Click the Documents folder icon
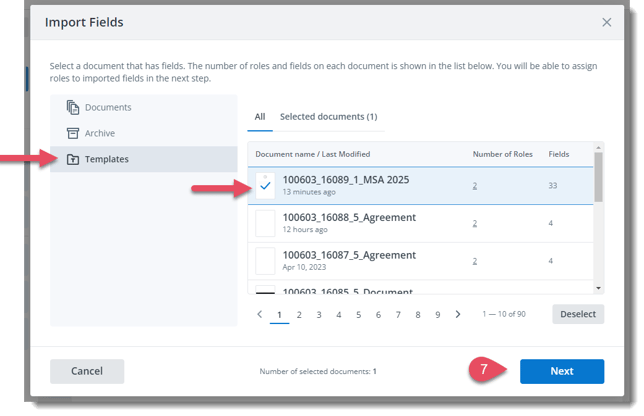The width and height of the screenshot is (644, 416). click(x=73, y=108)
